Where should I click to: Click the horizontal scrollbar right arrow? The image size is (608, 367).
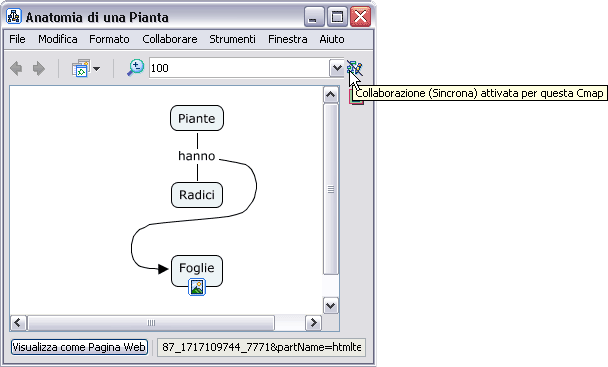point(314,323)
